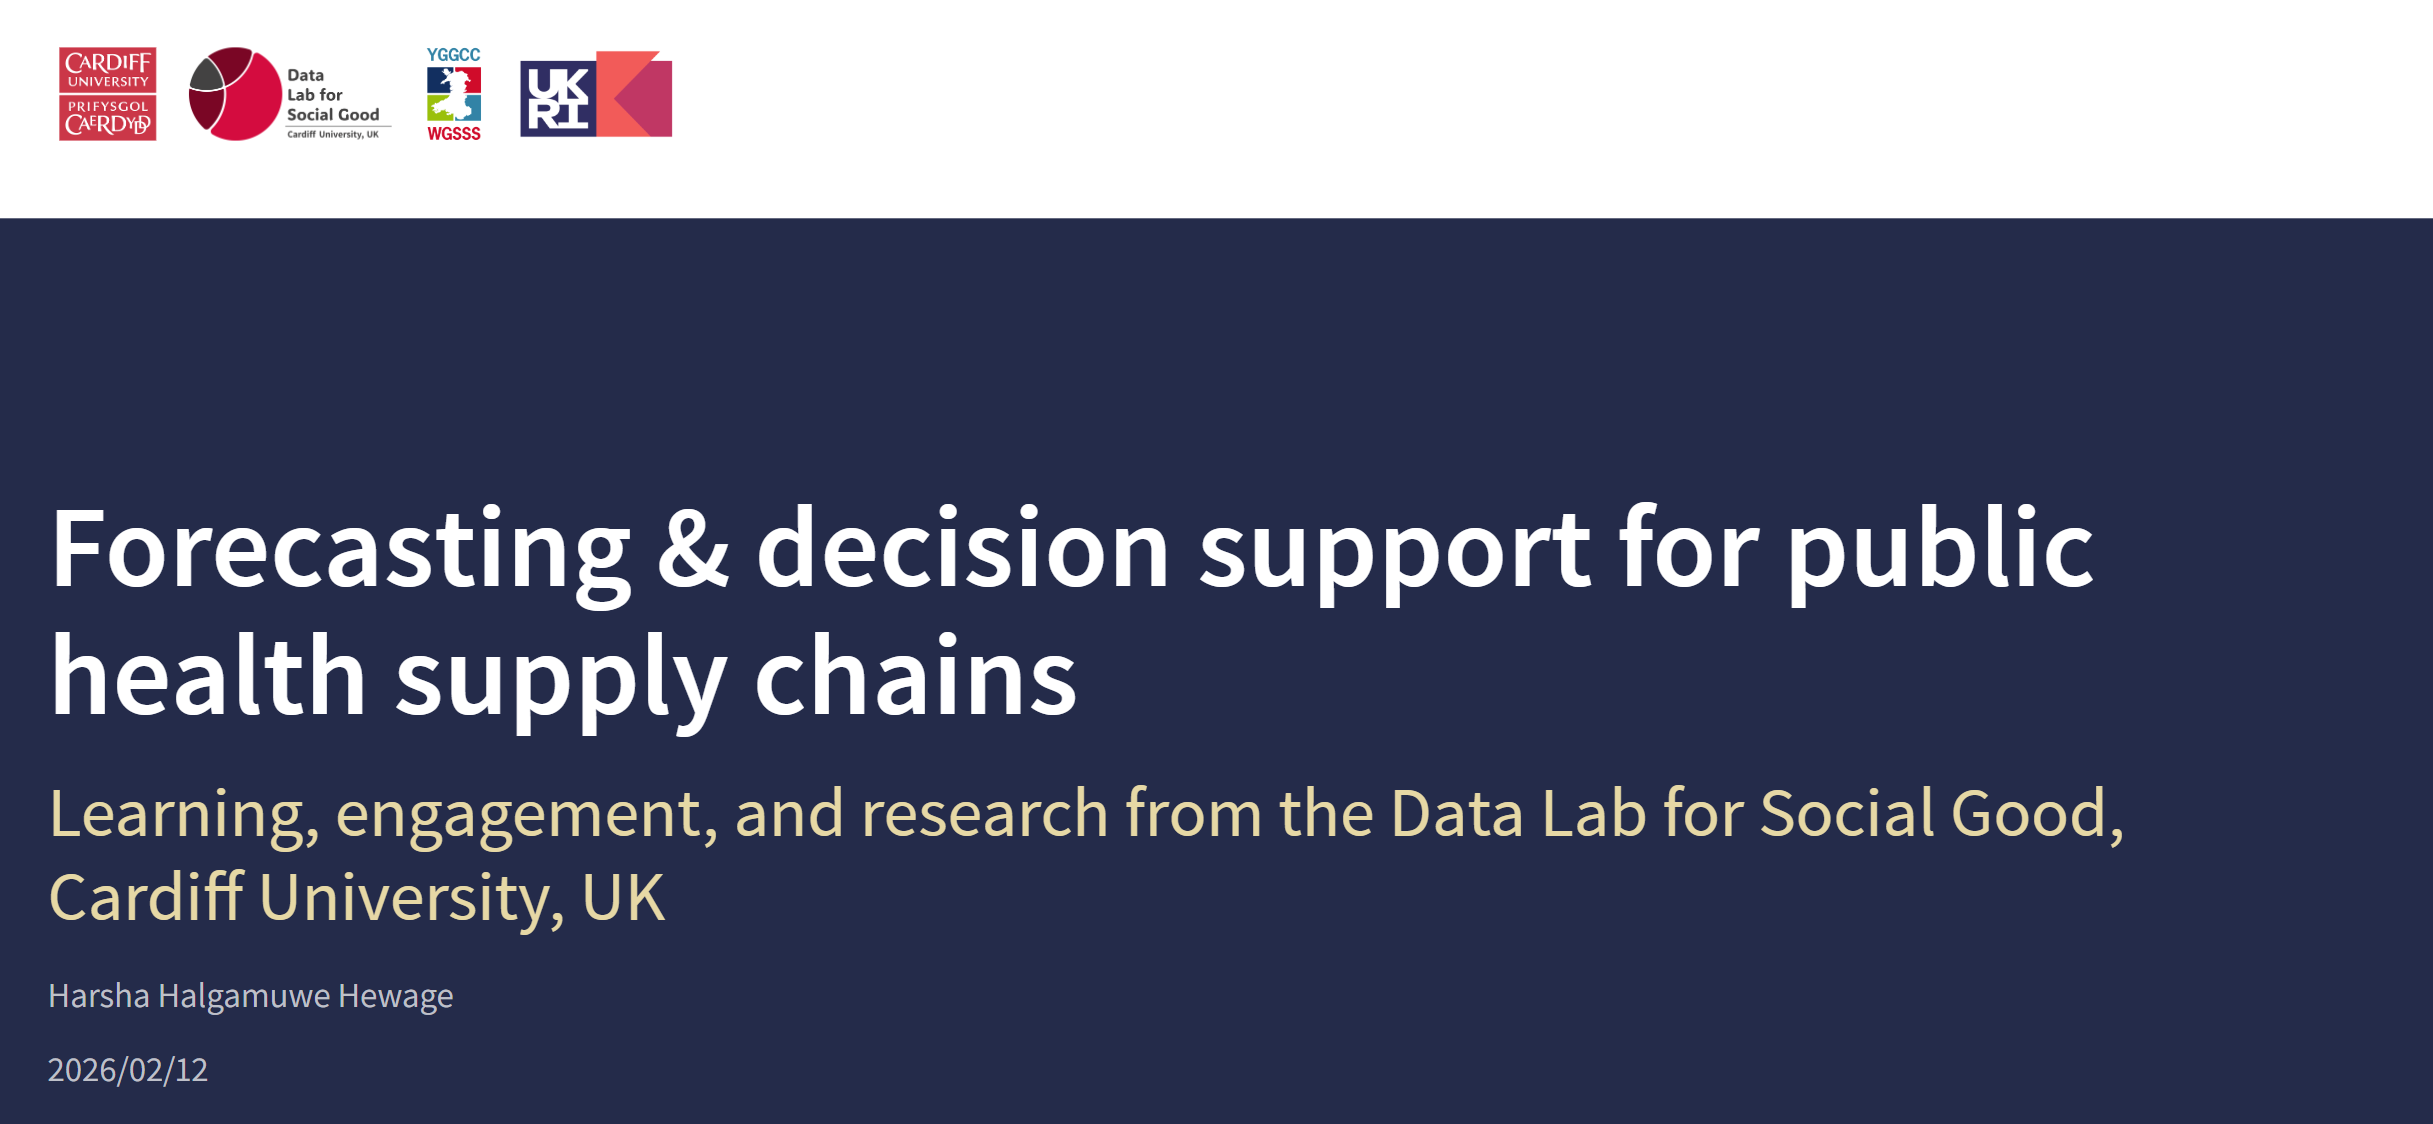
Task: Click the red circular Data Lab pie logo
Action: pyautogui.click(x=235, y=94)
